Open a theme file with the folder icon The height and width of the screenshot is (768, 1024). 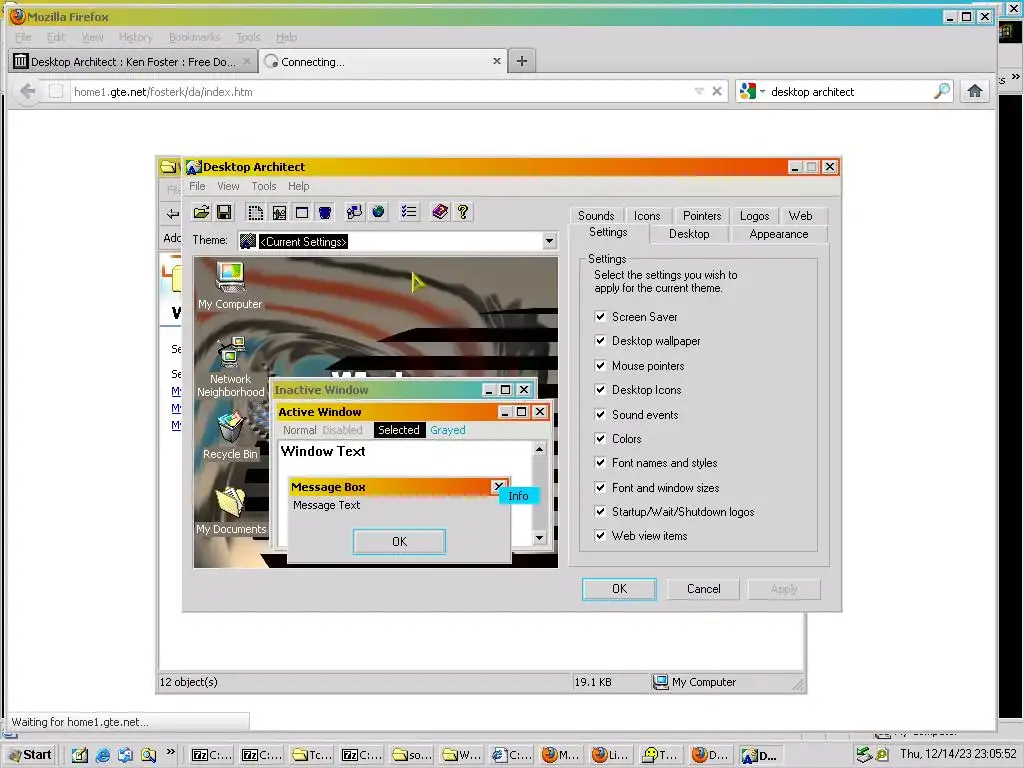202,212
